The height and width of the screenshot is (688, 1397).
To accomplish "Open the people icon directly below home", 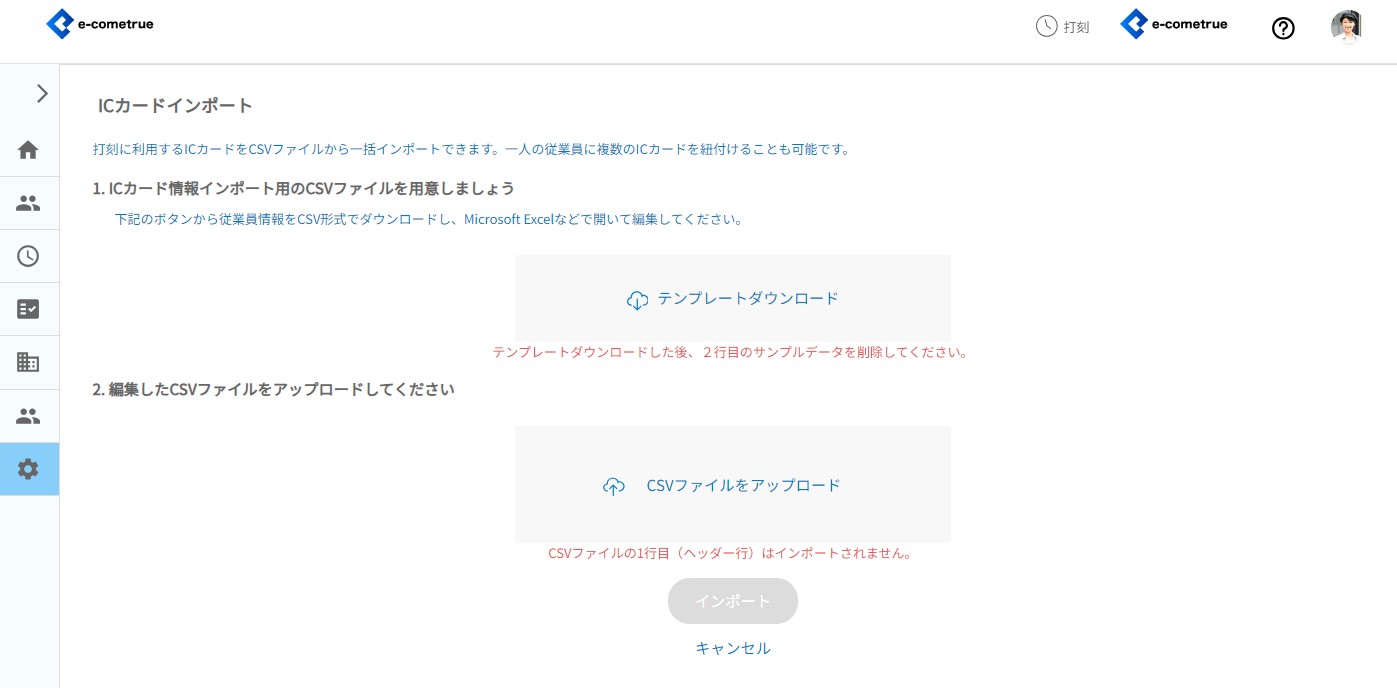I will [28, 204].
